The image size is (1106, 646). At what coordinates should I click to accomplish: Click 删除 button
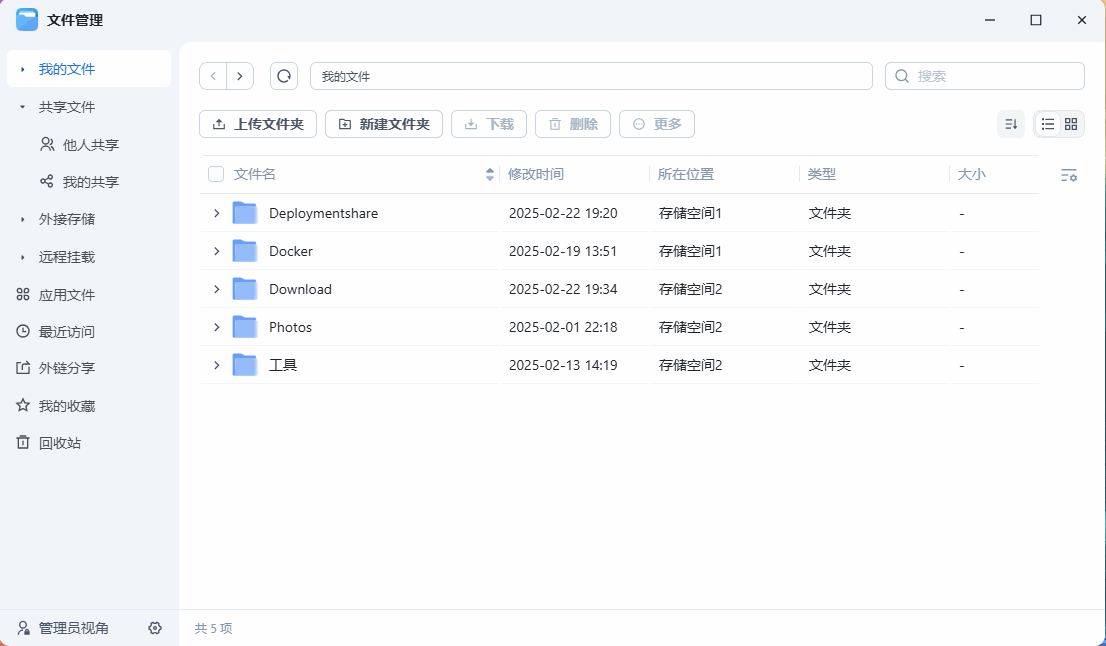tap(573, 124)
